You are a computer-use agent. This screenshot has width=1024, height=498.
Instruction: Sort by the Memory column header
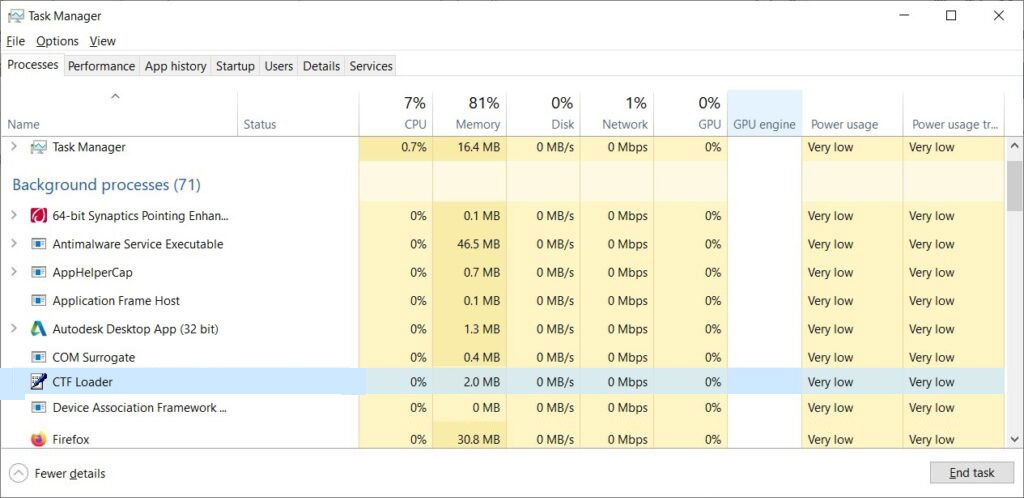click(x=470, y=114)
